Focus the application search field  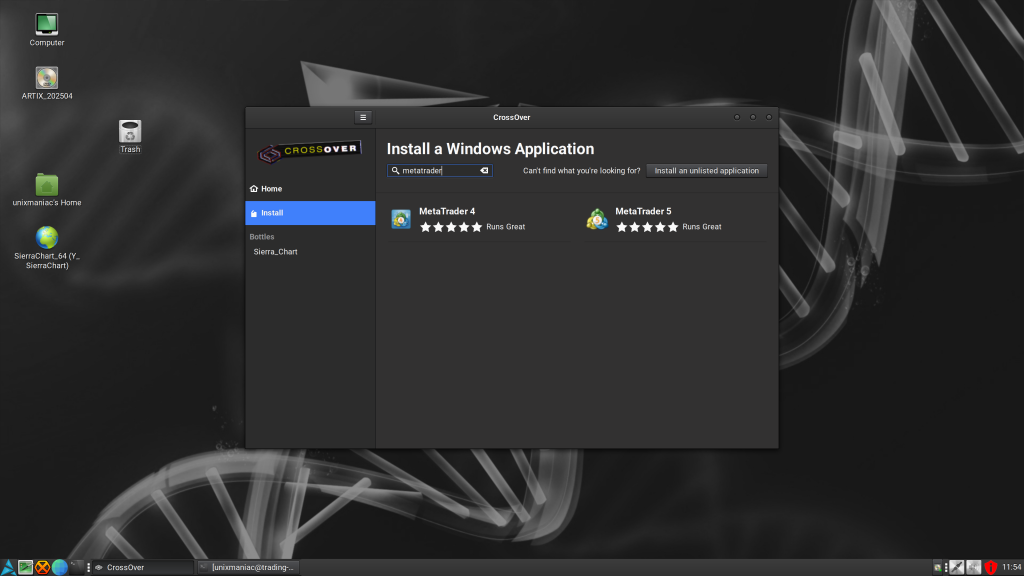[435, 171]
